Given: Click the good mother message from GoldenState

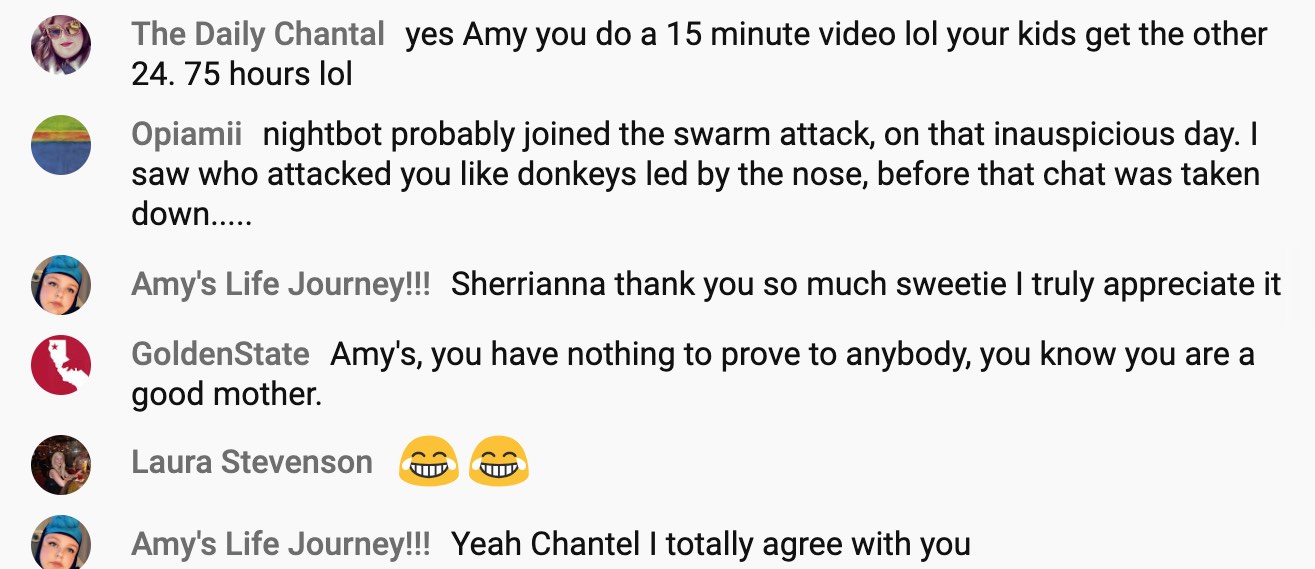Looking at the screenshot, I should tap(693, 374).
